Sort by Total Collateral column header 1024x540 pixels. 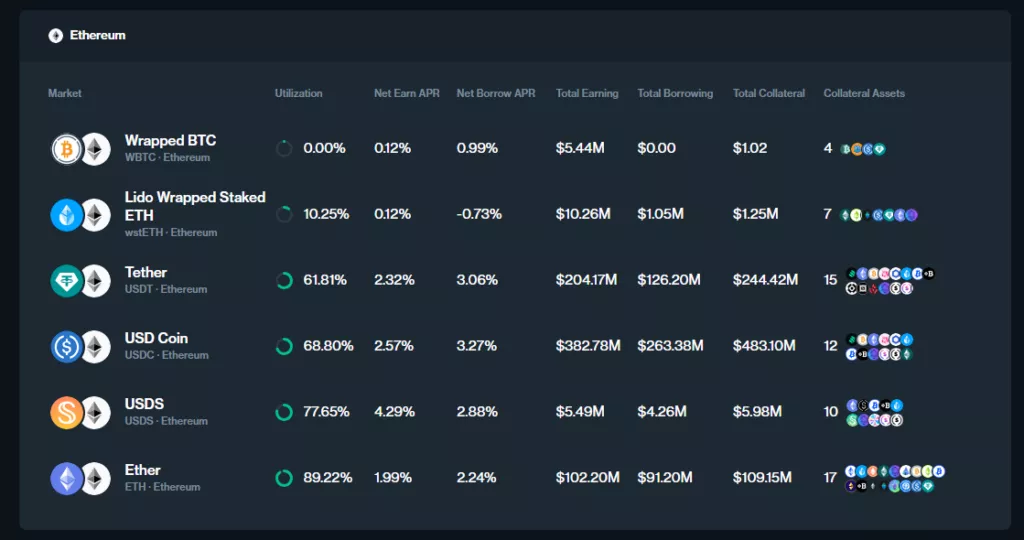pyautogui.click(x=769, y=93)
